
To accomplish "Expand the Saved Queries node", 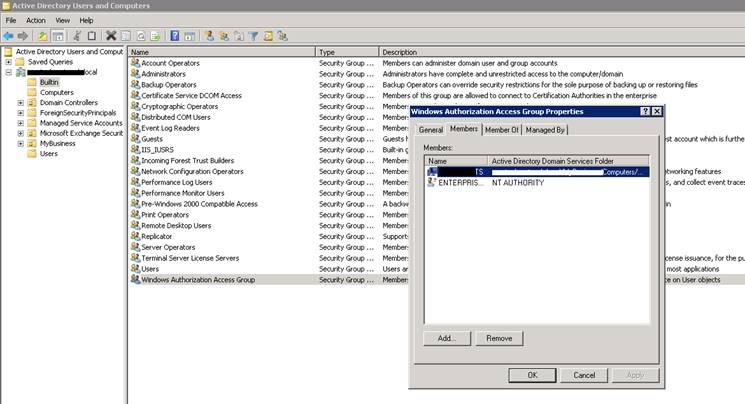I will [x=9, y=62].
